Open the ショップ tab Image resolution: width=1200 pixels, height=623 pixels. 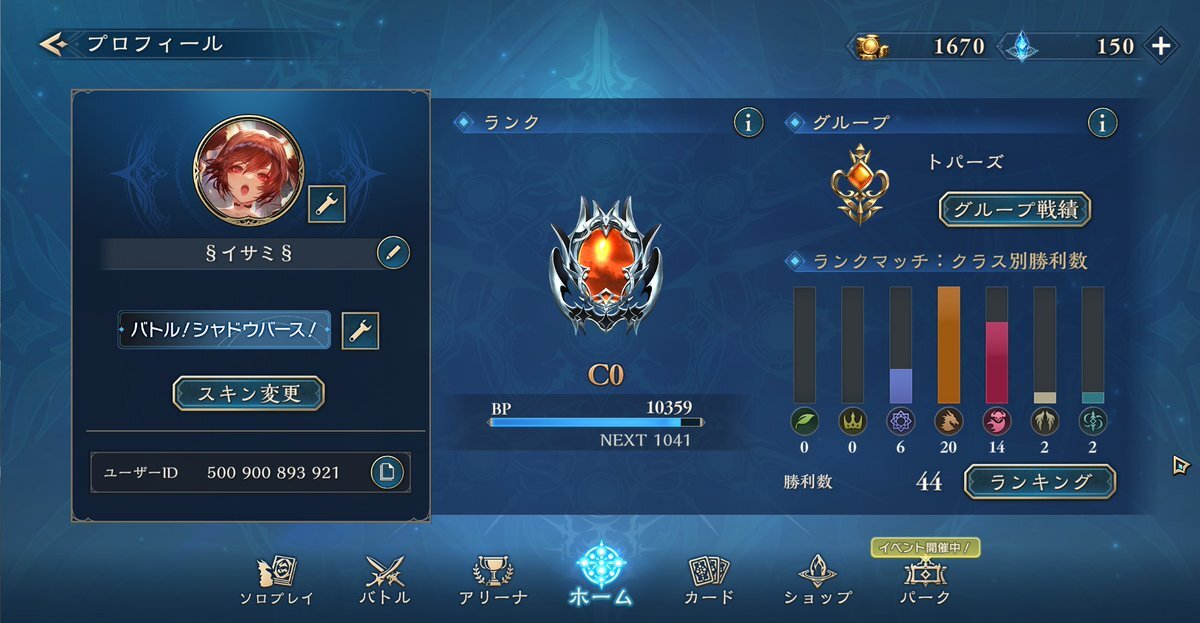[818, 579]
